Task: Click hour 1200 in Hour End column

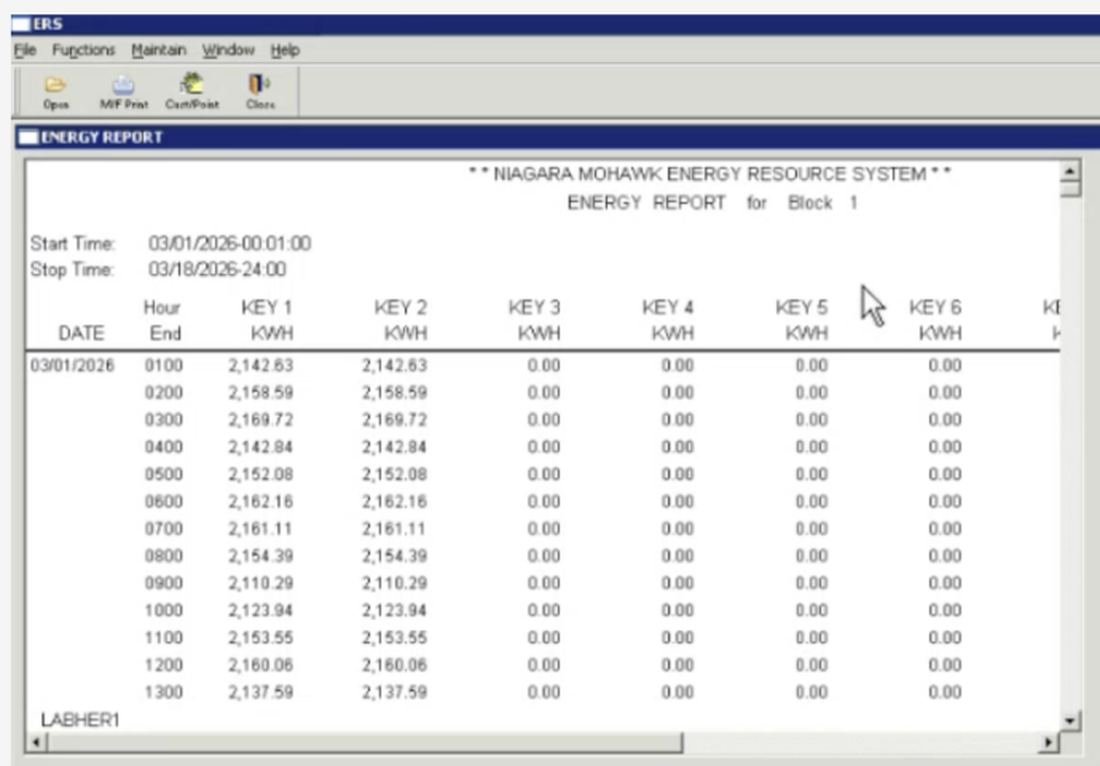Action: point(163,665)
